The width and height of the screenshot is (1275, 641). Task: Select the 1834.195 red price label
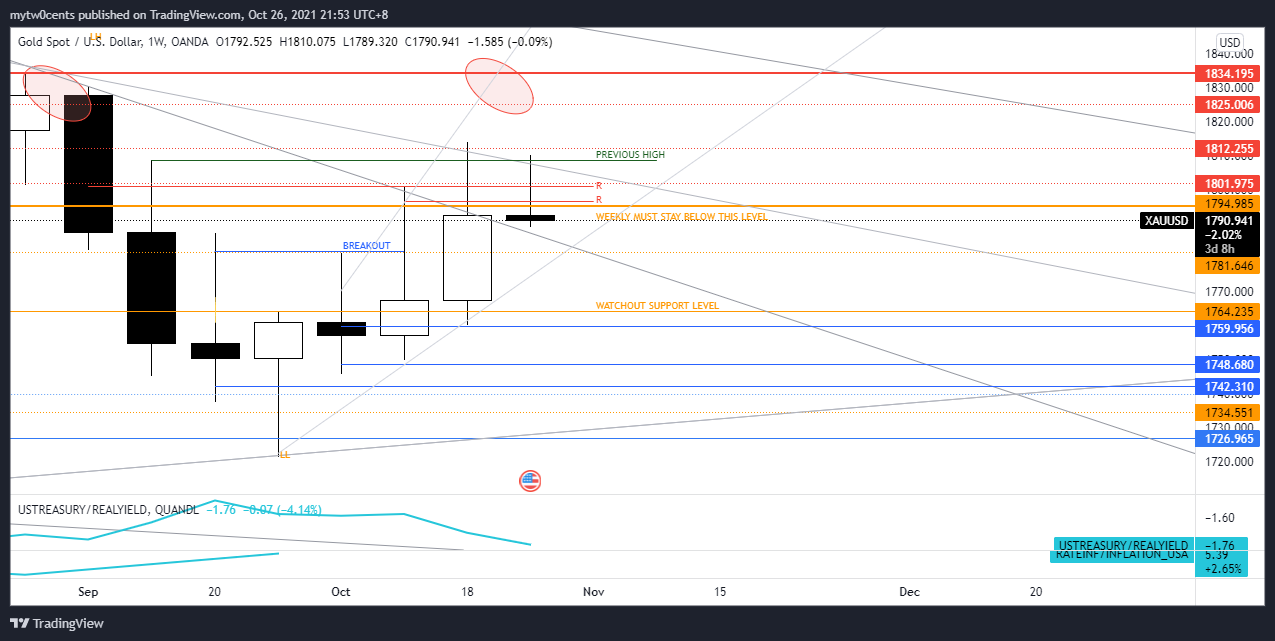point(1229,74)
